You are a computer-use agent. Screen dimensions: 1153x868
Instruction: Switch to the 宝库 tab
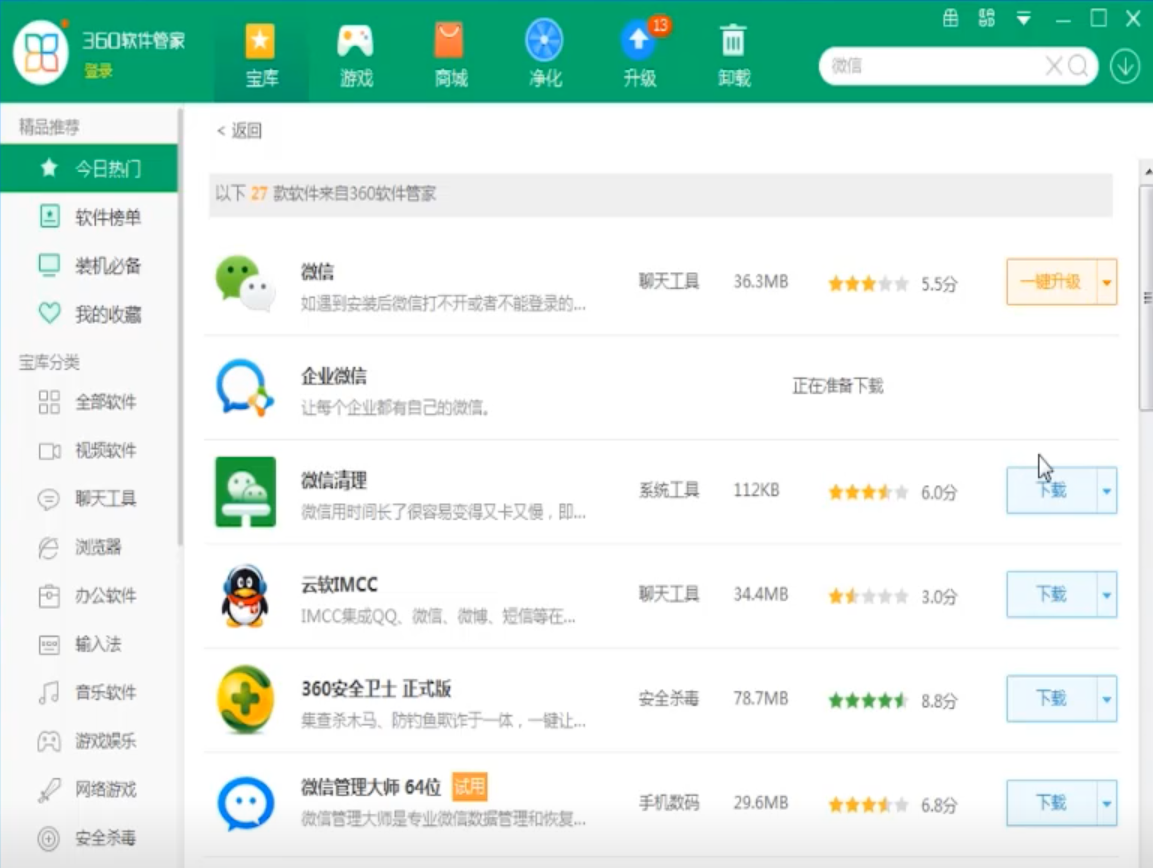[x=261, y=55]
